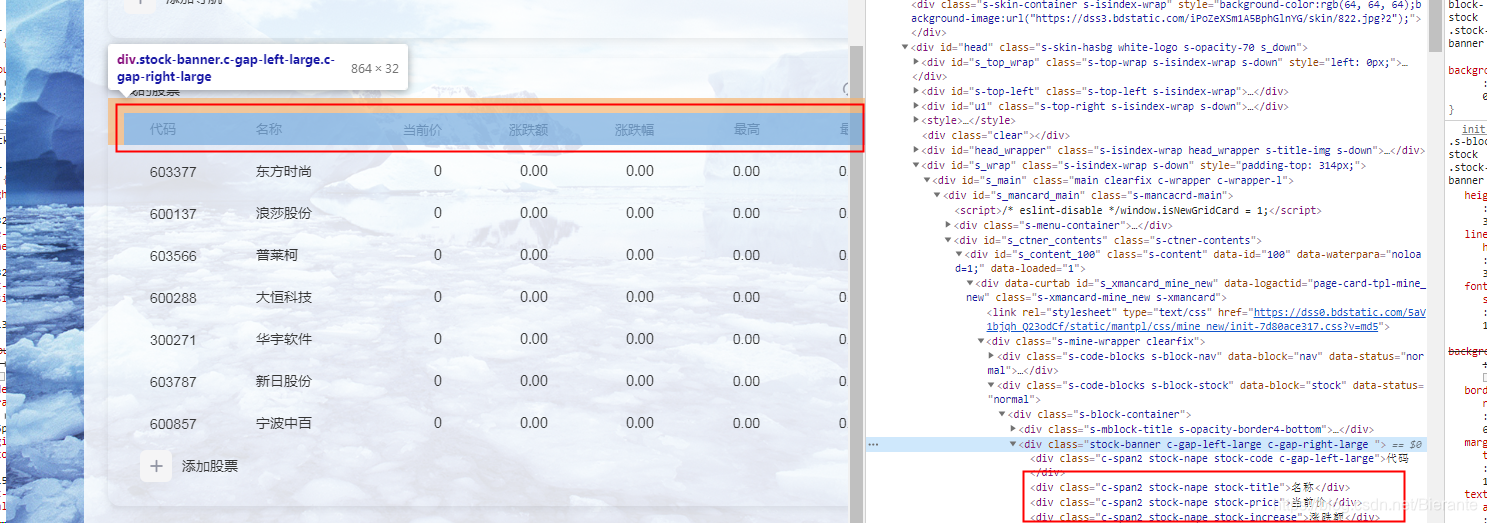Click the stock name 普莱柯
This screenshot has height=523, width=1487.
277,255
